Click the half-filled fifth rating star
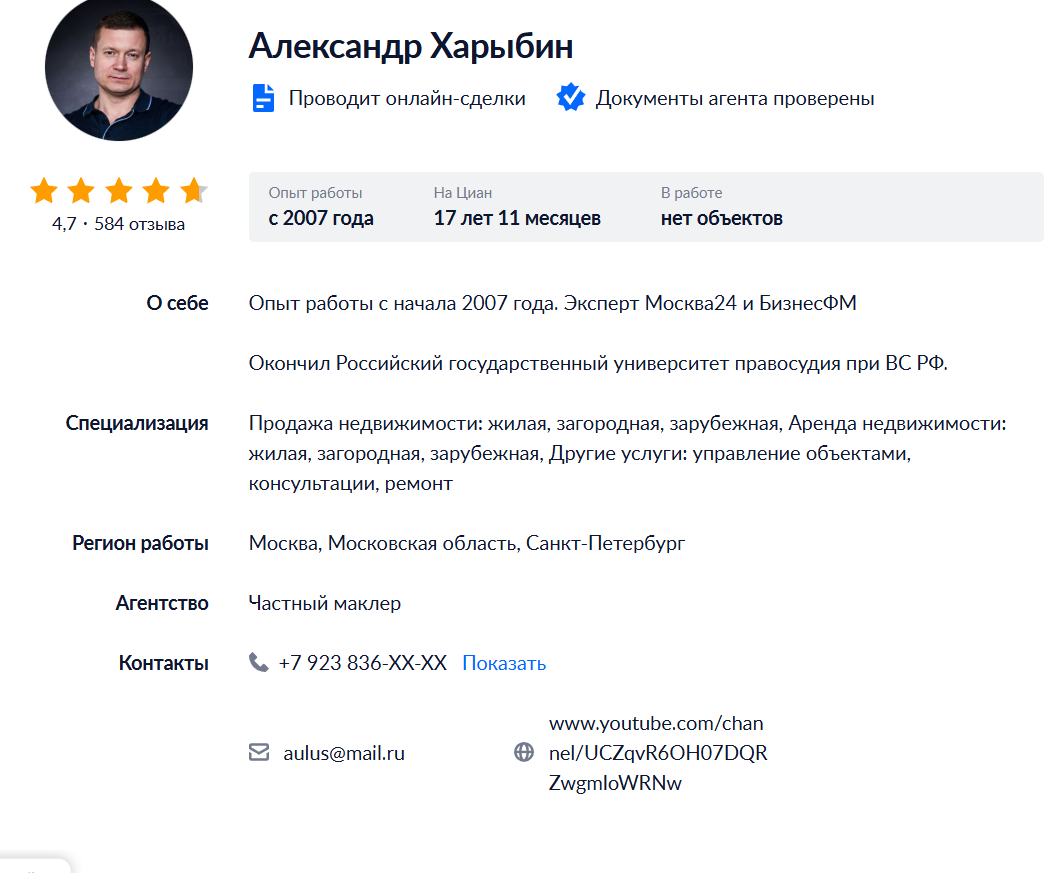 tap(193, 190)
